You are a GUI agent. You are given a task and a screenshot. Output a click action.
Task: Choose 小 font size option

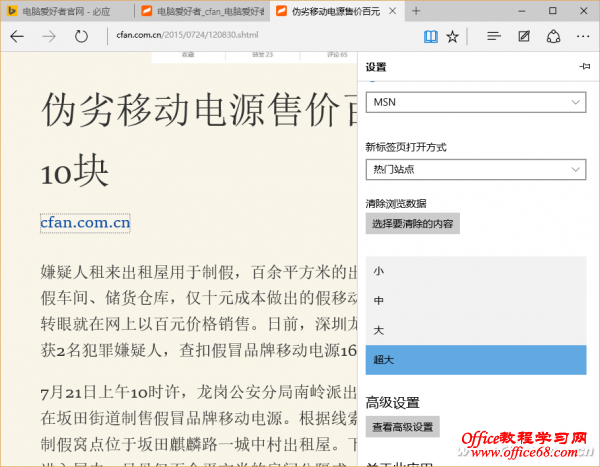476,271
